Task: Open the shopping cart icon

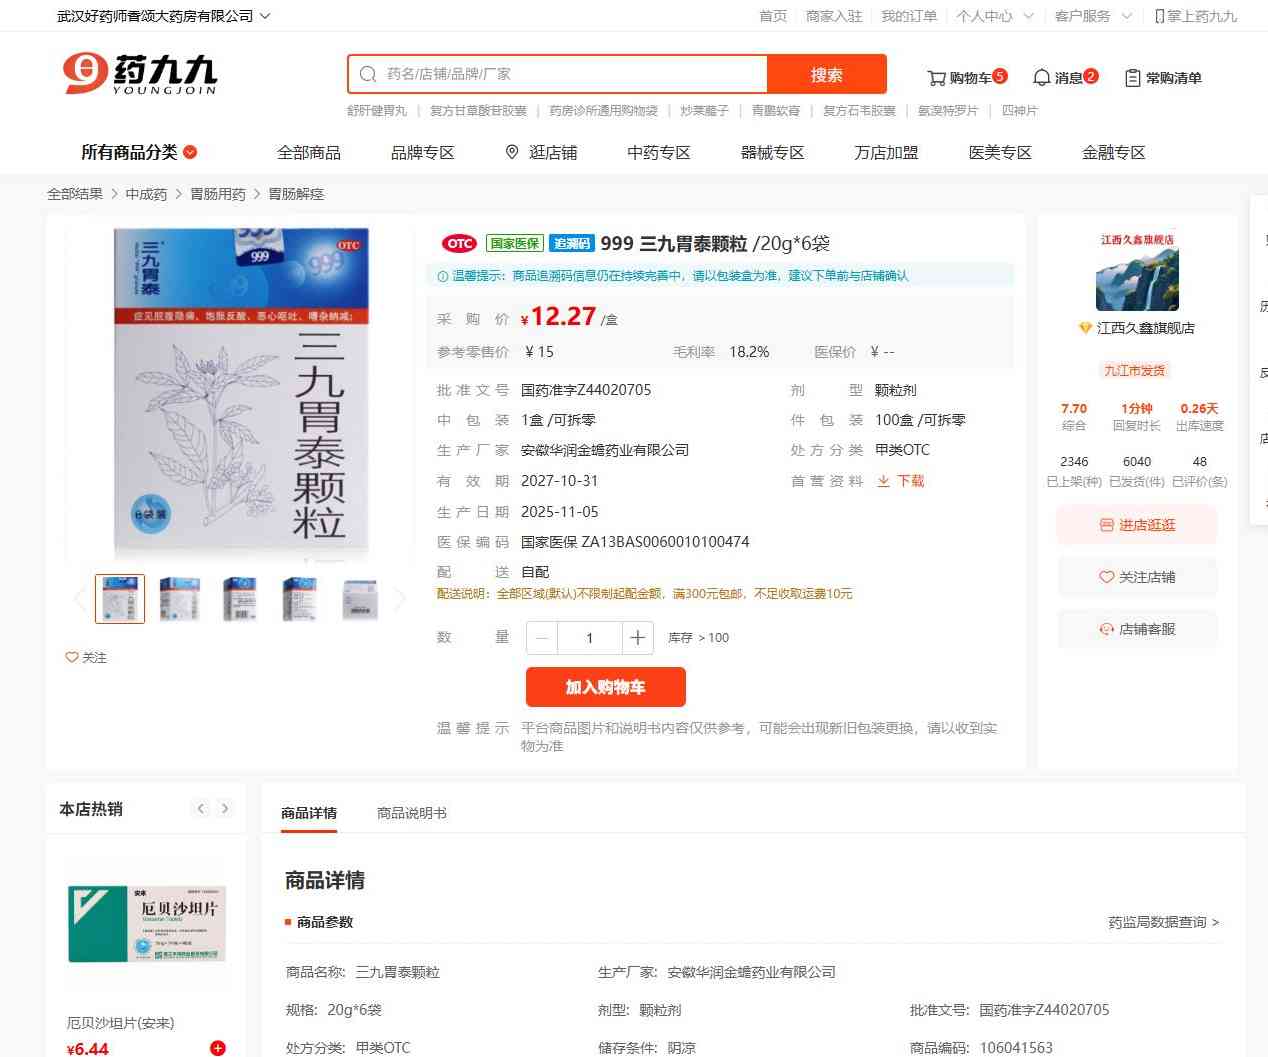Action: pos(936,78)
